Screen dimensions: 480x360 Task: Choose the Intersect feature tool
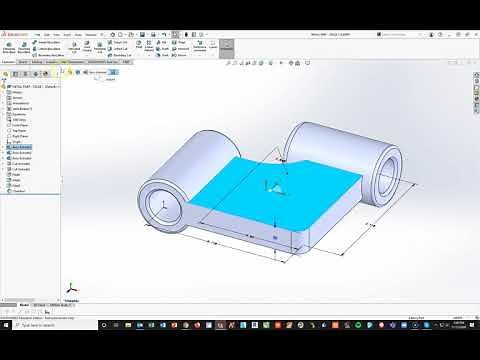181,49
